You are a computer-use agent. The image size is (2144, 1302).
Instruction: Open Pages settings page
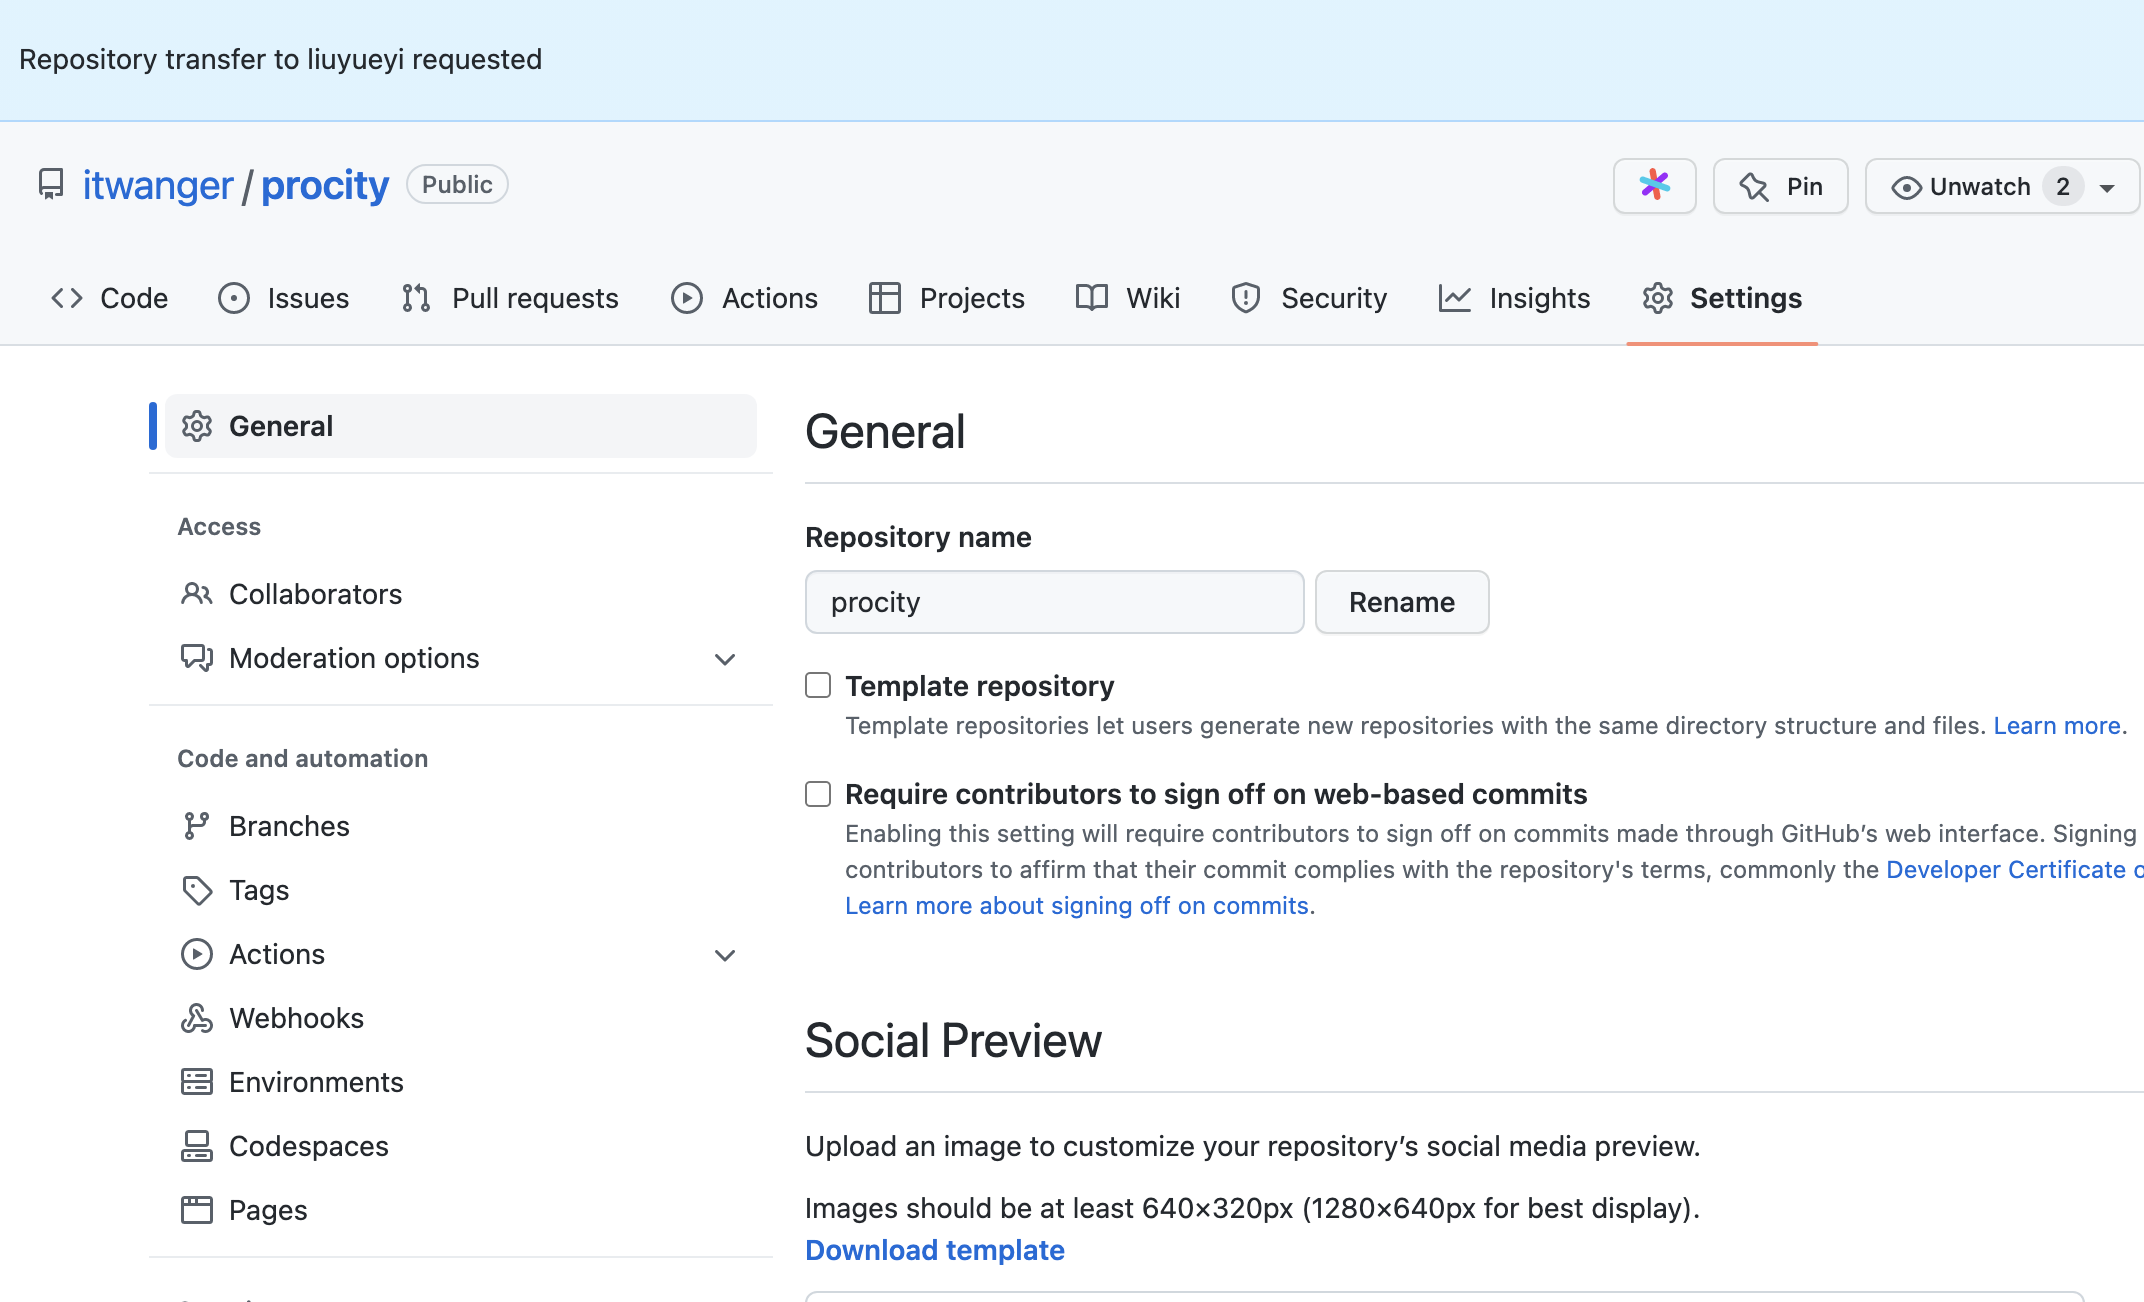pos(461,1210)
